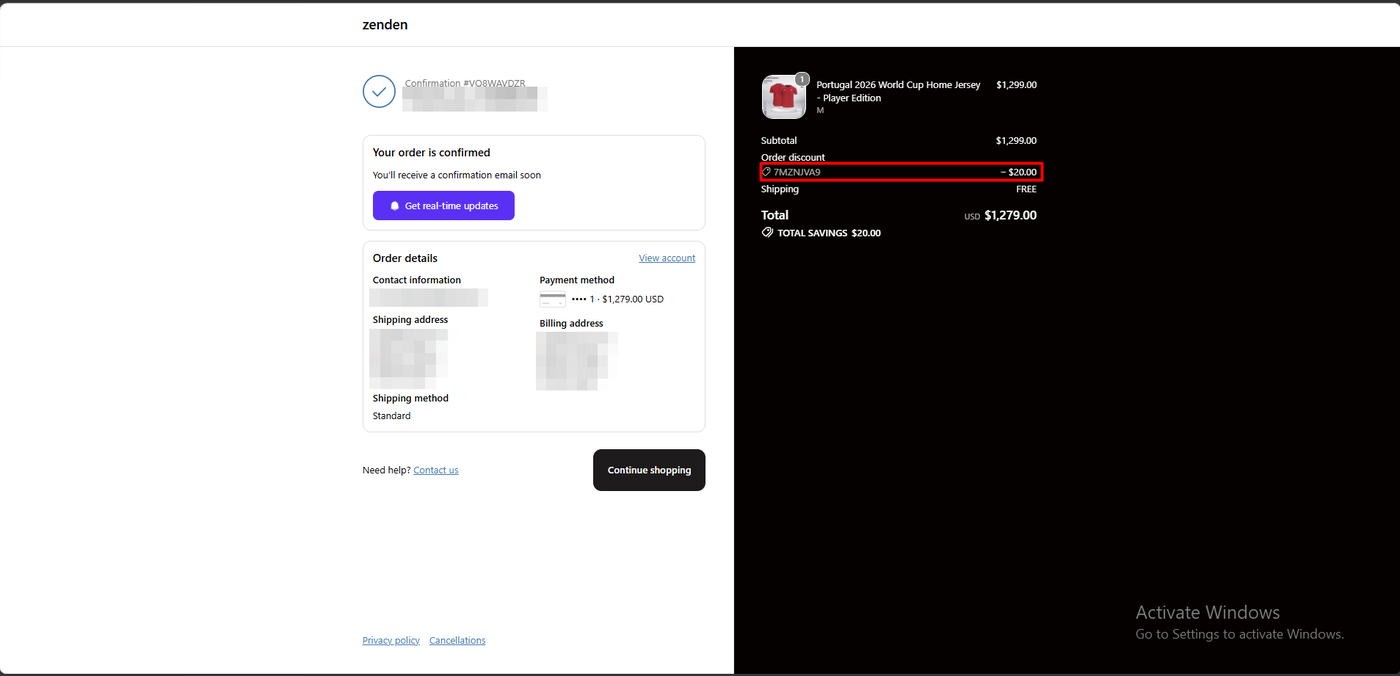Open the Privacy policy link

coord(391,640)
